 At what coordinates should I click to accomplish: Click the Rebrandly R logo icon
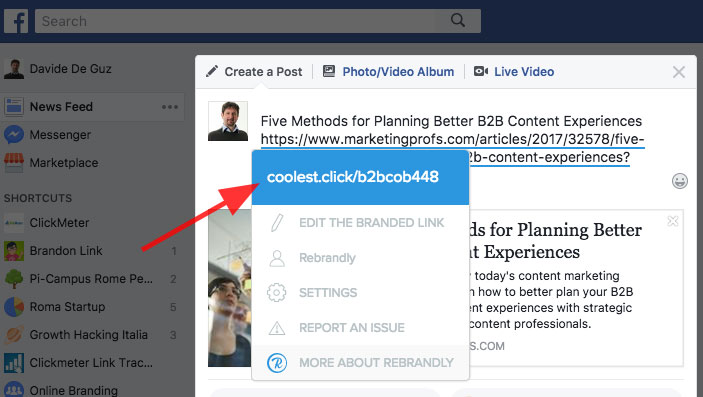pyautogui.click(x=277, y=363)
